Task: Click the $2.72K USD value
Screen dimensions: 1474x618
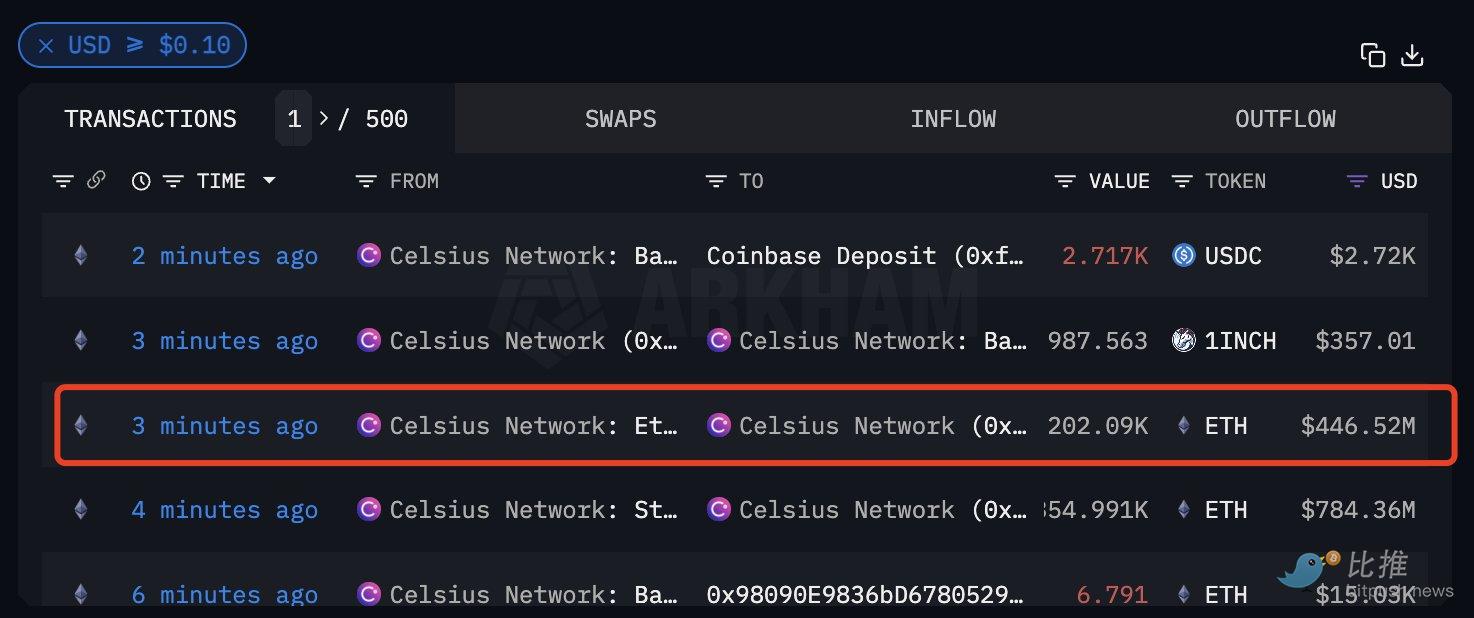Action: pyautogui.click(x=1372, y=256)
